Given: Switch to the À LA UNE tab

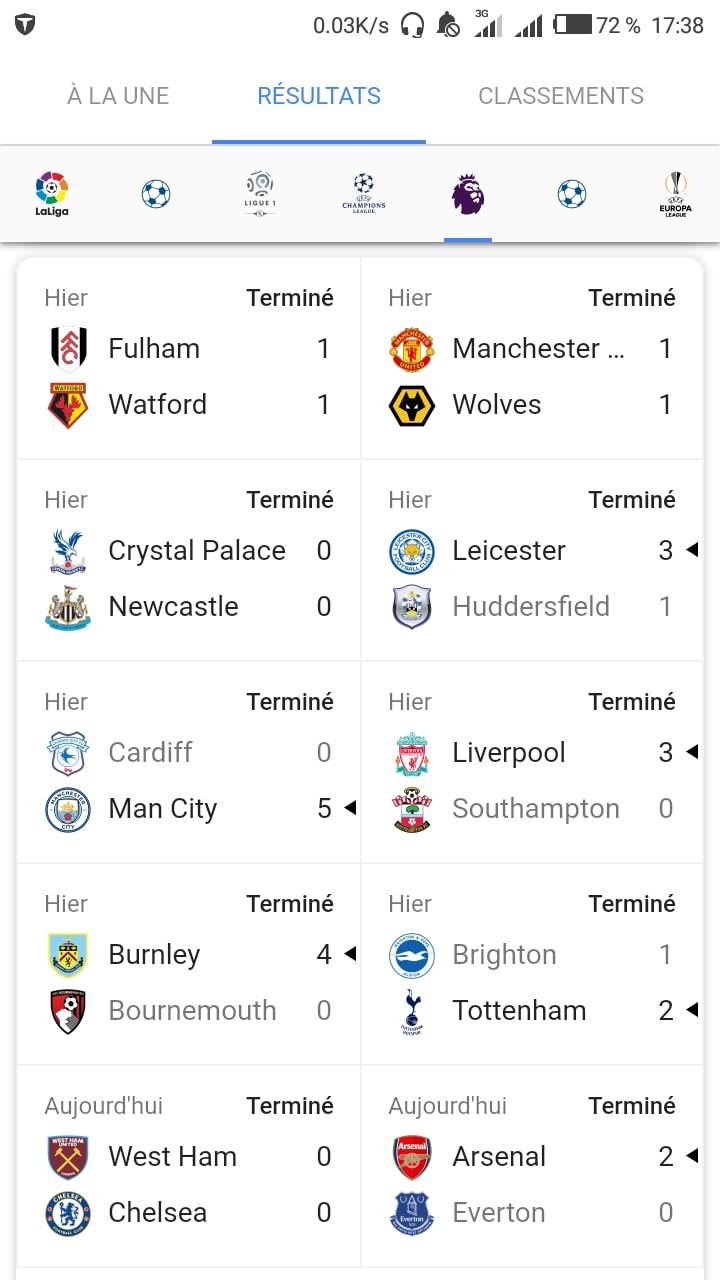Looking at the screenshot, I should pyautogui.click(x=118, y=96).
